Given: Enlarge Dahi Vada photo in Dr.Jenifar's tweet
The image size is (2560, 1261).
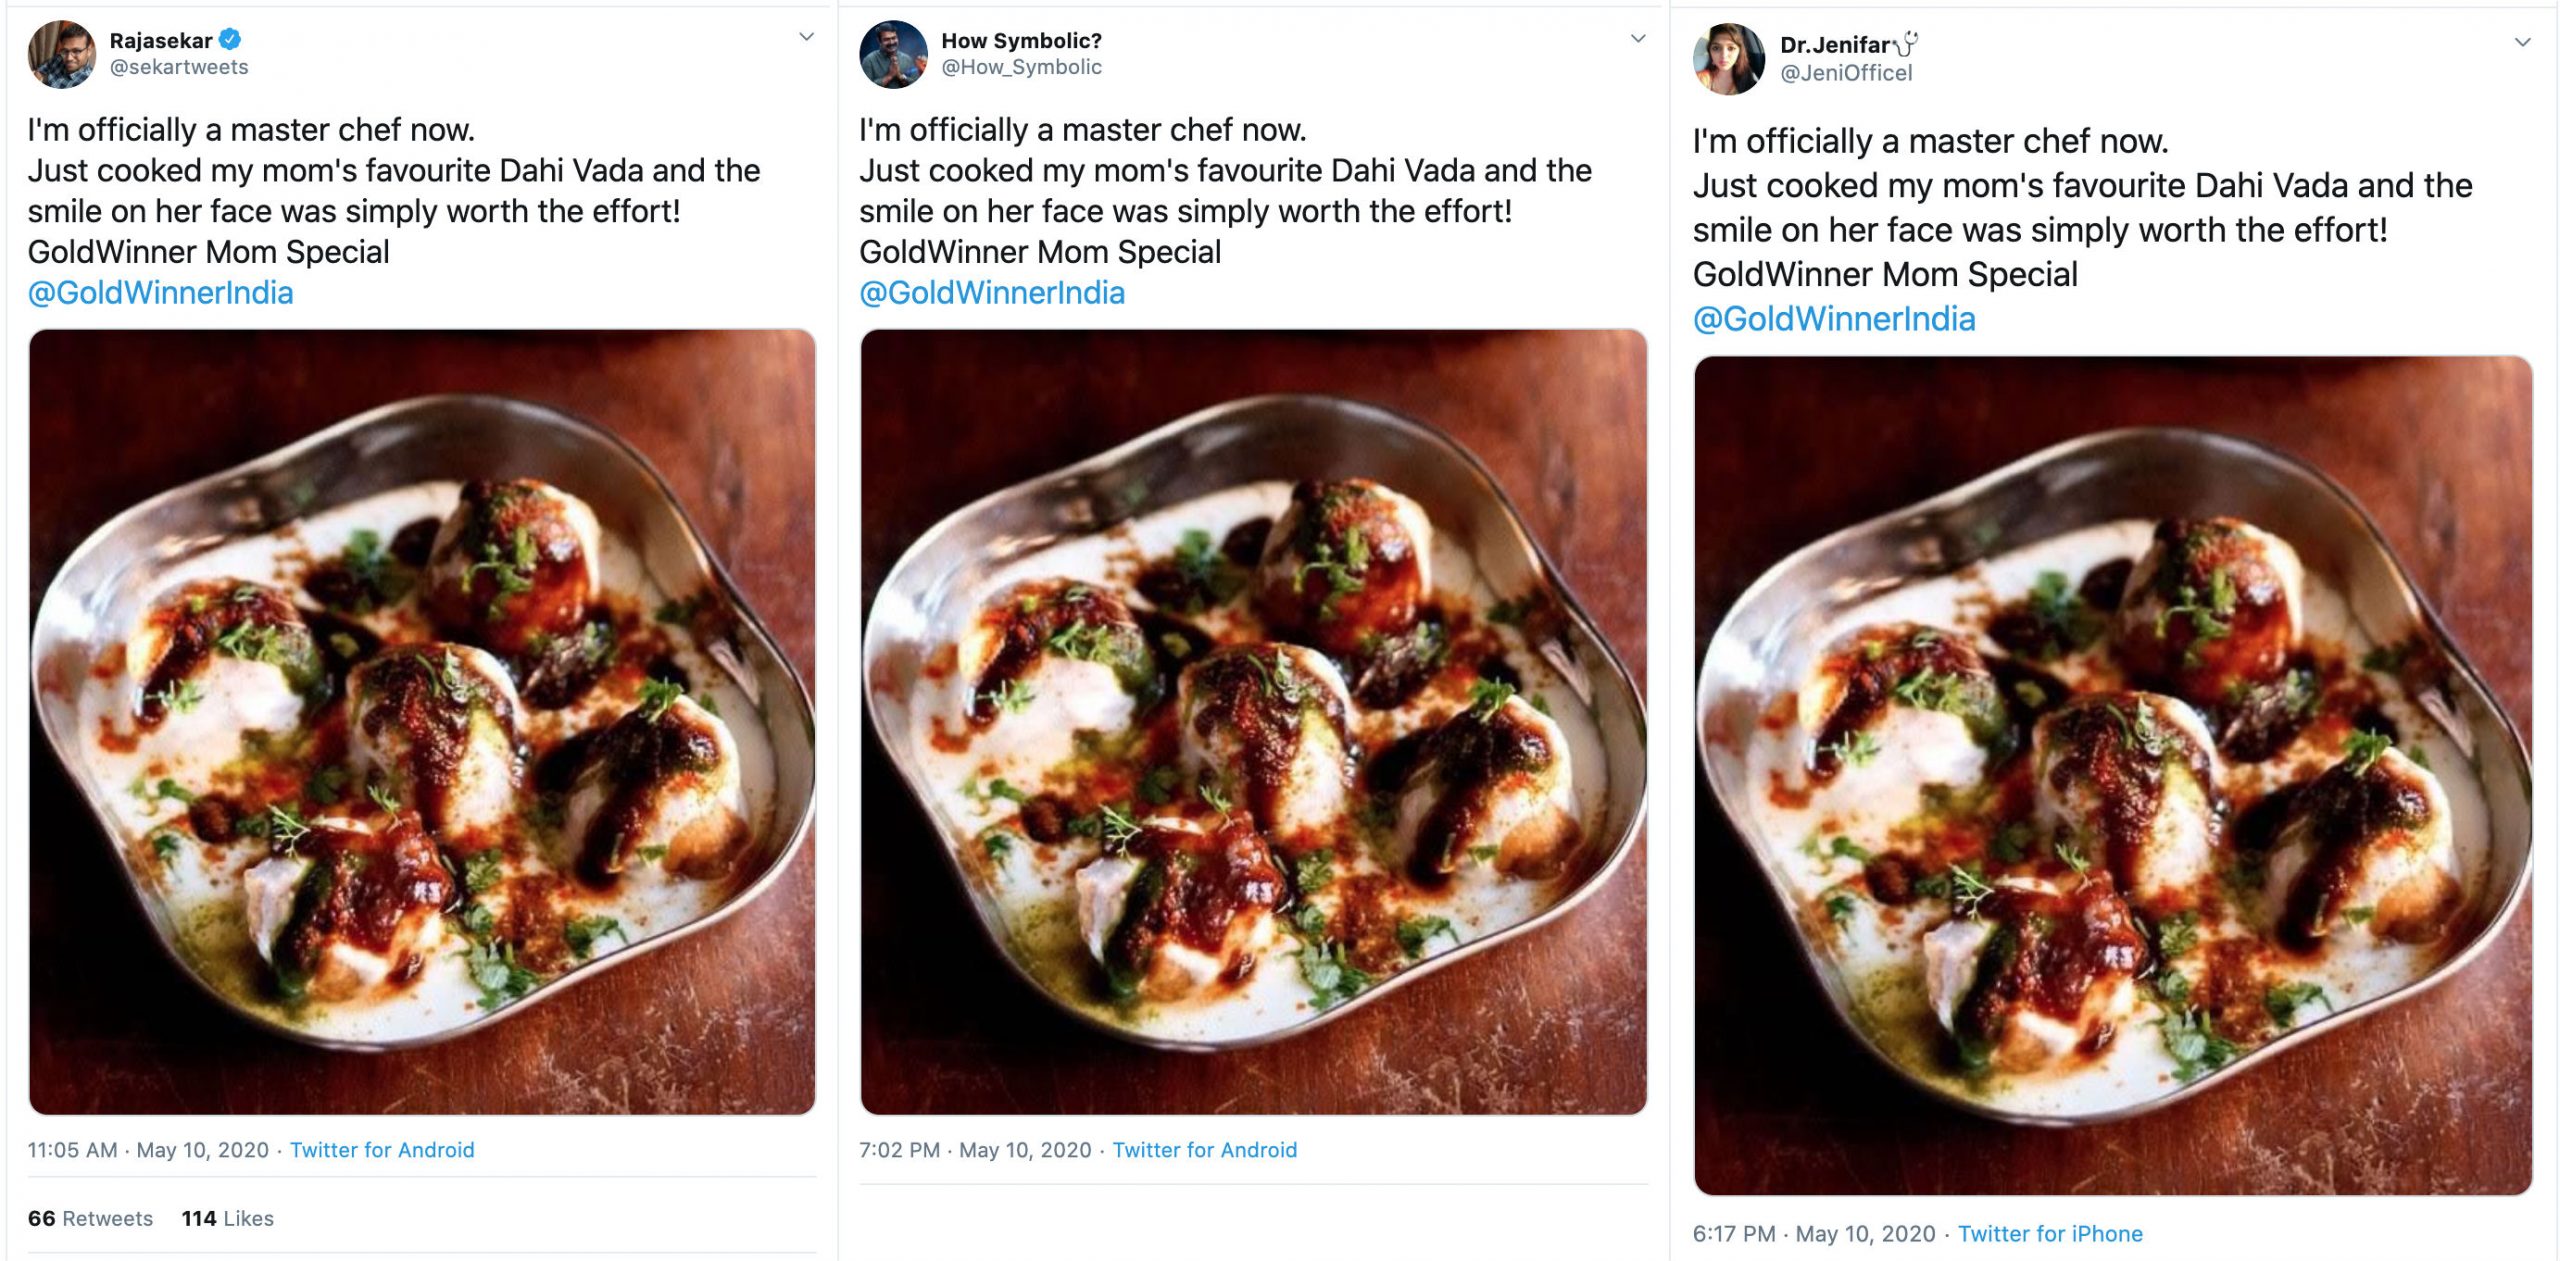Looking at the screenshot, I should pyautogui.click(x=2112, y=775).
